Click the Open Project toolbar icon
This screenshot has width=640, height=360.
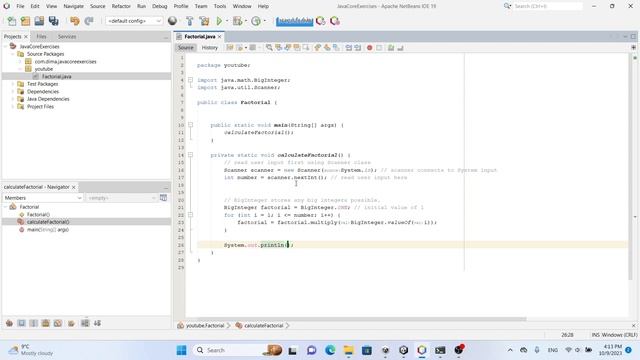(x=39, y=21)
